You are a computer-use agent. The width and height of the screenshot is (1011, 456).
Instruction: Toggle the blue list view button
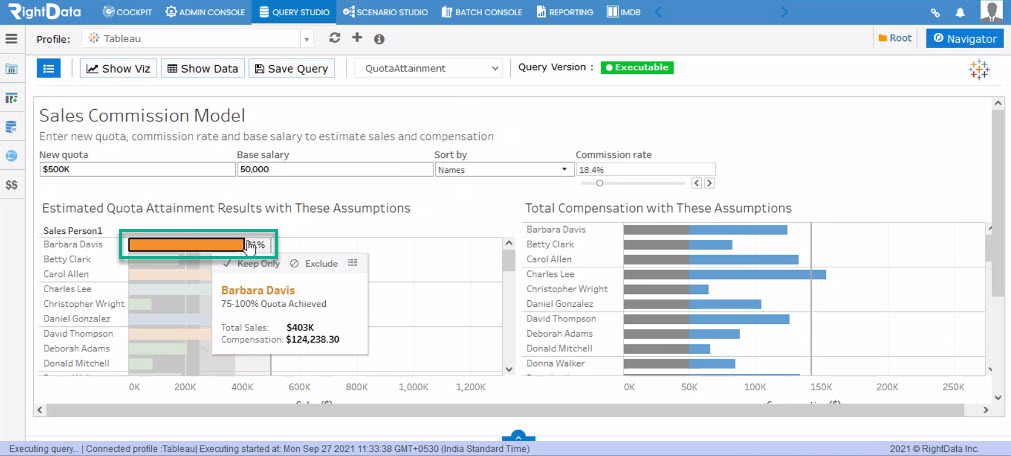point(48,68)
